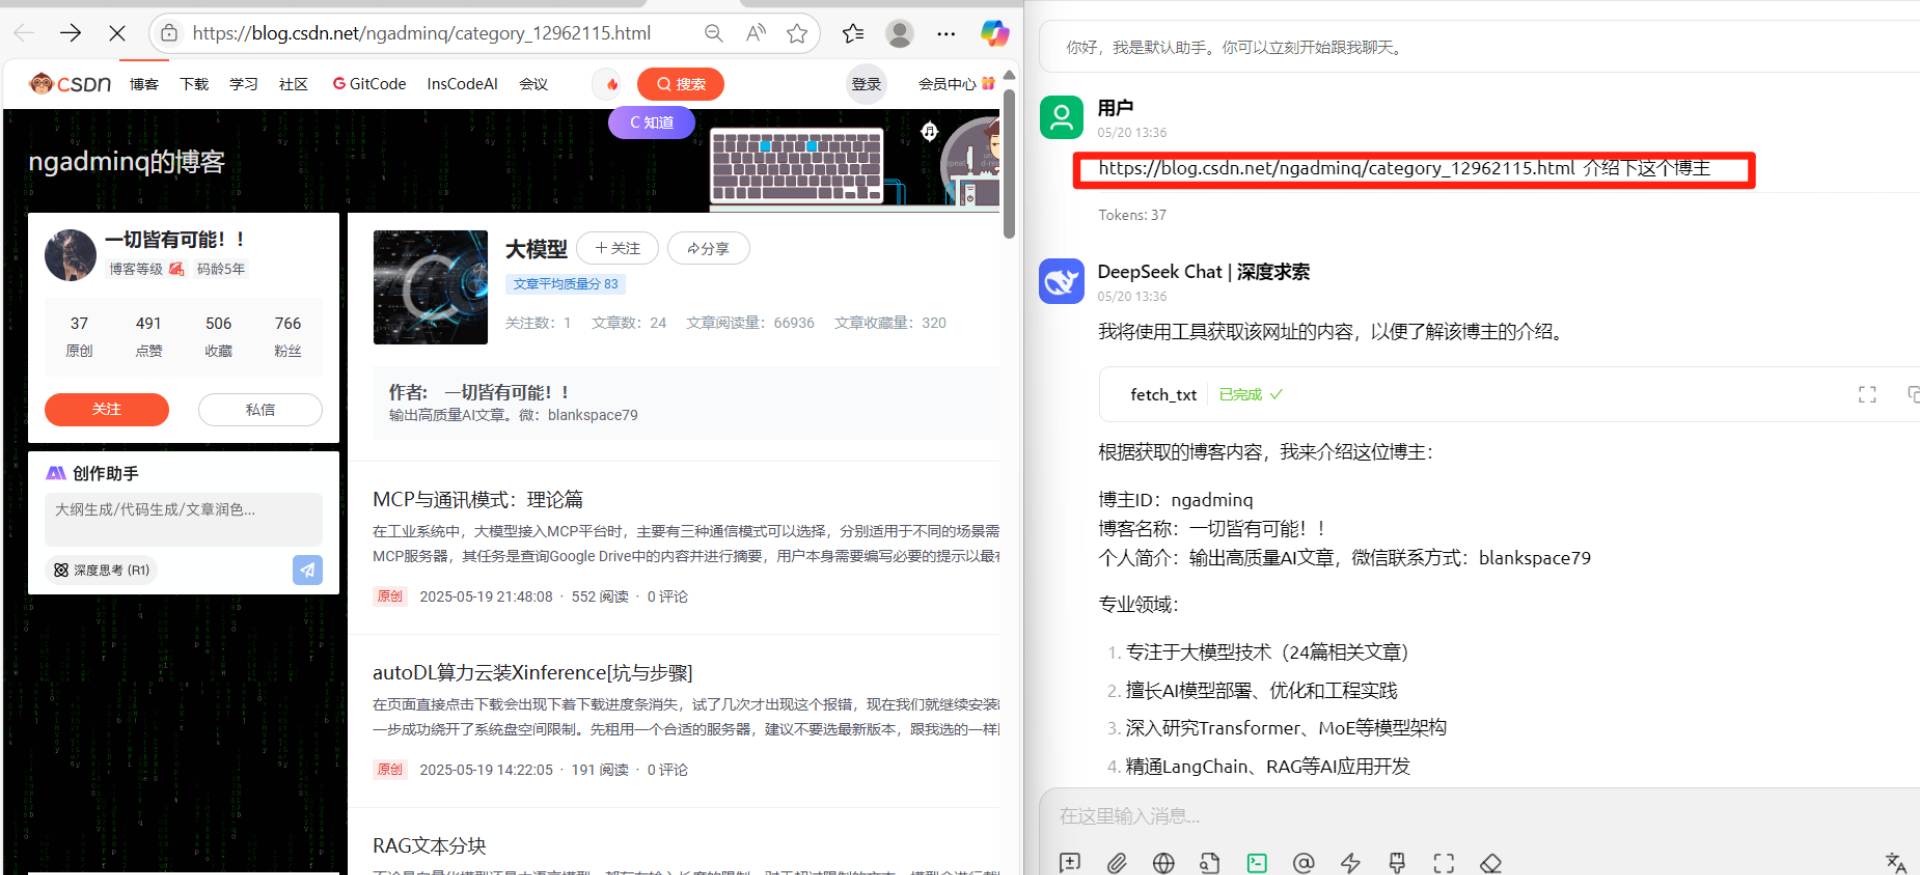This screenshot has width=1920, height=875.
Task: Toggle the 深度思考 (R1) option
Action: pos(101,570)
